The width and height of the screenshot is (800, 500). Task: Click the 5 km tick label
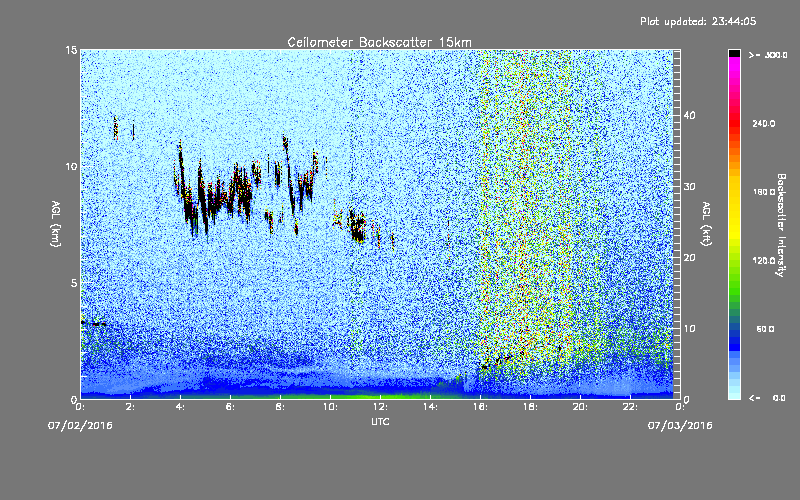pyautogui.click(x=74, y=283)
